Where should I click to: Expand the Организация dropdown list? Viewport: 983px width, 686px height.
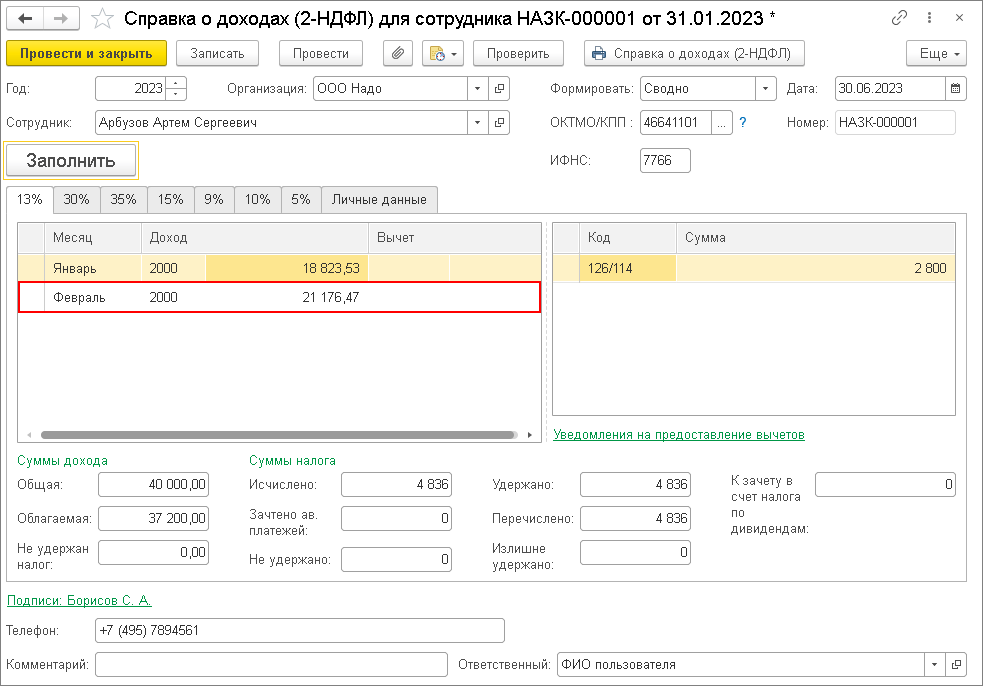tap(478, 88)
